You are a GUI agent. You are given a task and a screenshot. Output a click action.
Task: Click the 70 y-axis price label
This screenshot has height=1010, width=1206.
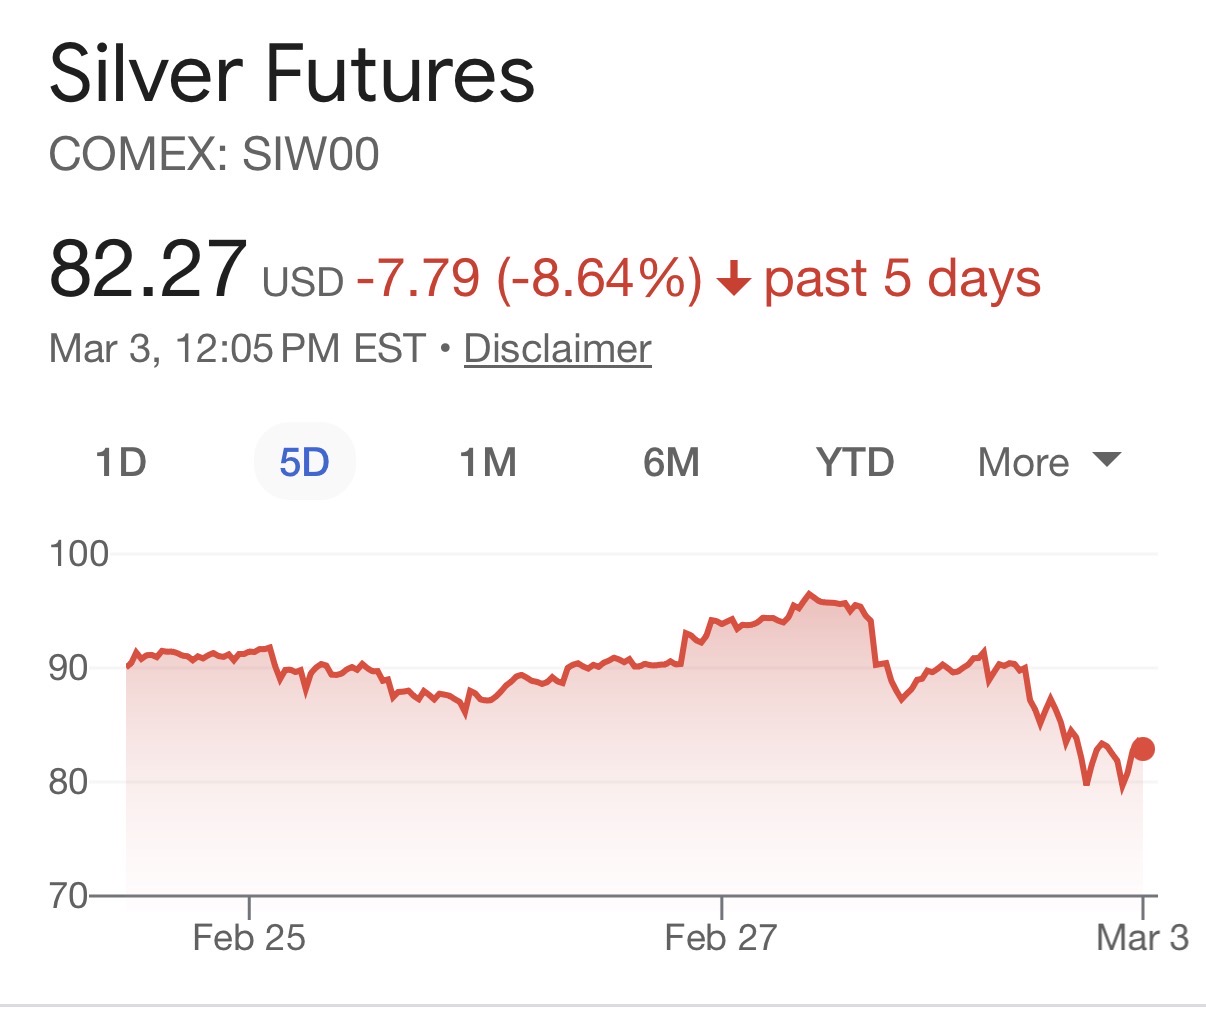point(68,895)
